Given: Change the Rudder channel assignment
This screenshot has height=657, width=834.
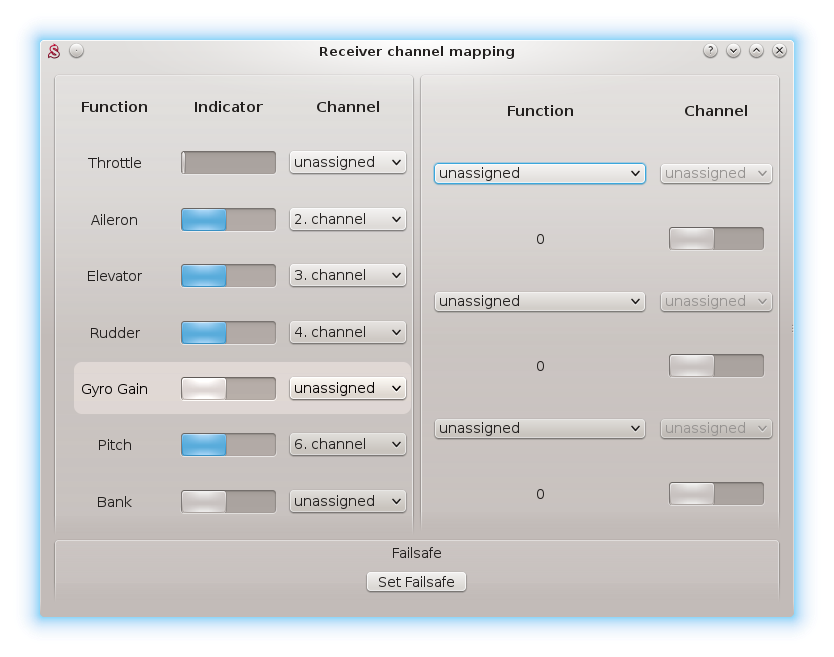Looking at the screenshot, I should (347, 332).
